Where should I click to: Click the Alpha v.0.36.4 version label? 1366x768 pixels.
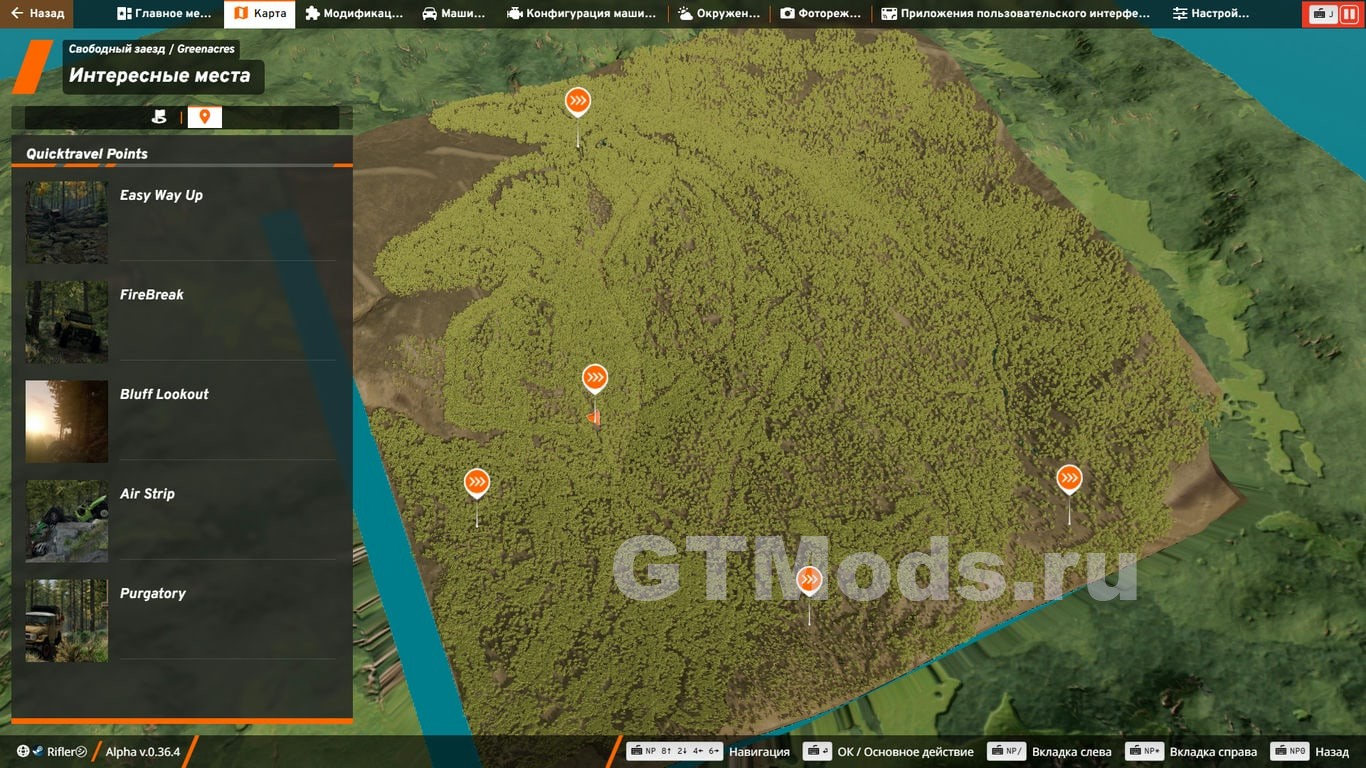pos(143,752)
